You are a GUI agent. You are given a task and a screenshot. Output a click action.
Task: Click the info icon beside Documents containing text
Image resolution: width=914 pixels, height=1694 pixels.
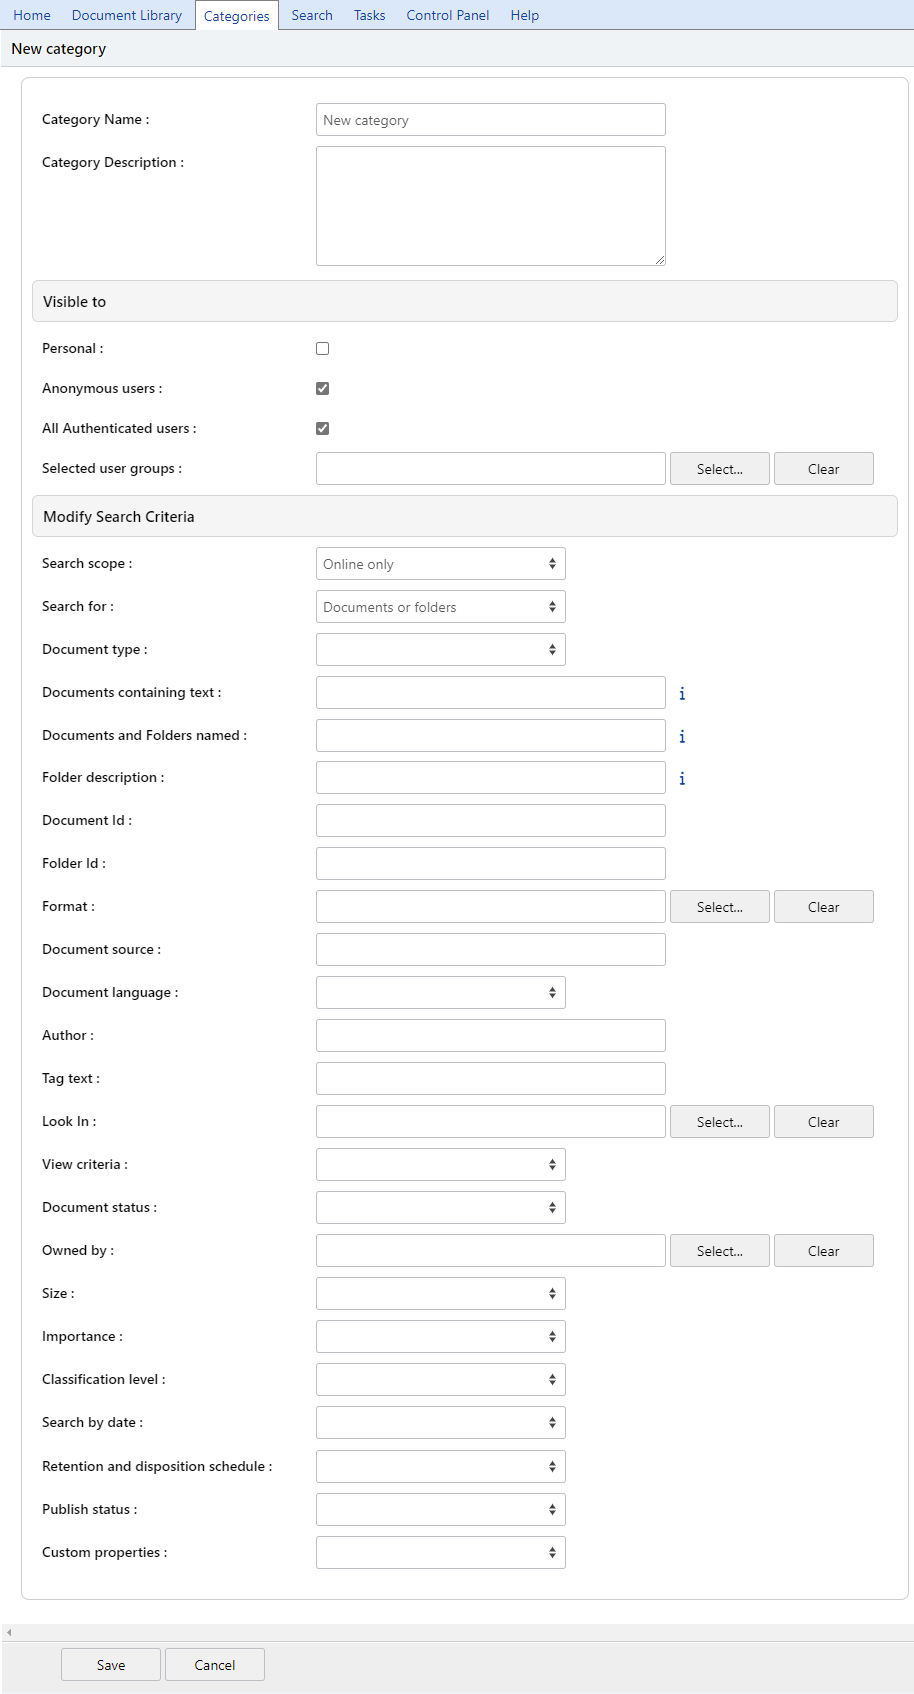682,693
